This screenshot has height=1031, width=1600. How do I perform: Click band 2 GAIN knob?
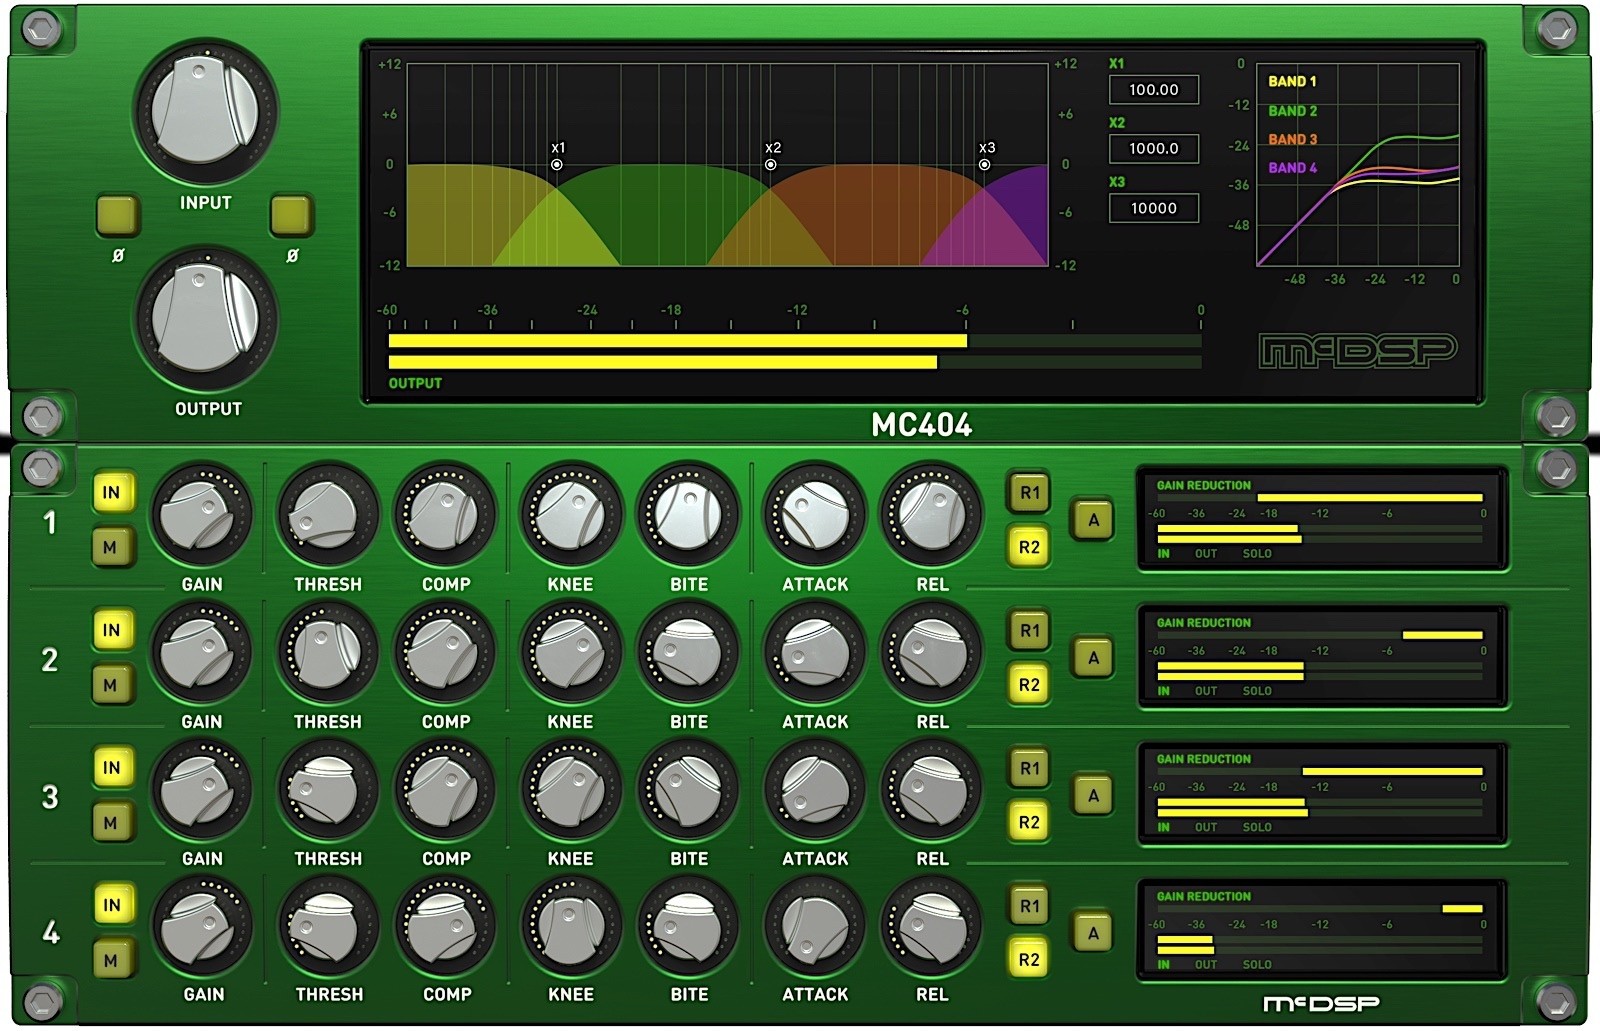click(x=201, y=653)
